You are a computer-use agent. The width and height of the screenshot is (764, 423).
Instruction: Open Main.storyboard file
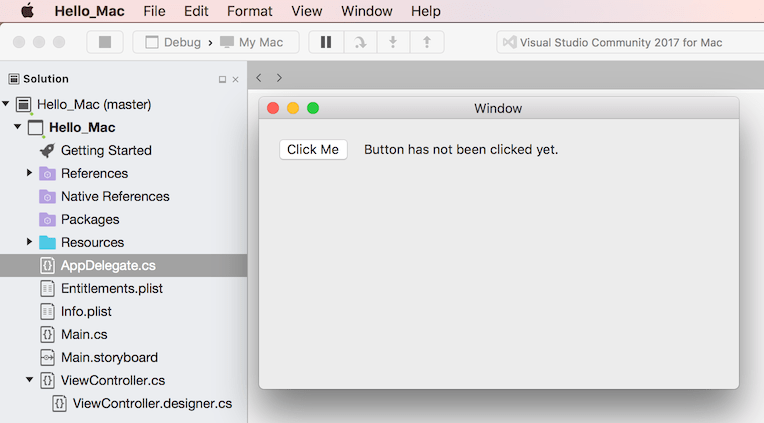(109, 357)
